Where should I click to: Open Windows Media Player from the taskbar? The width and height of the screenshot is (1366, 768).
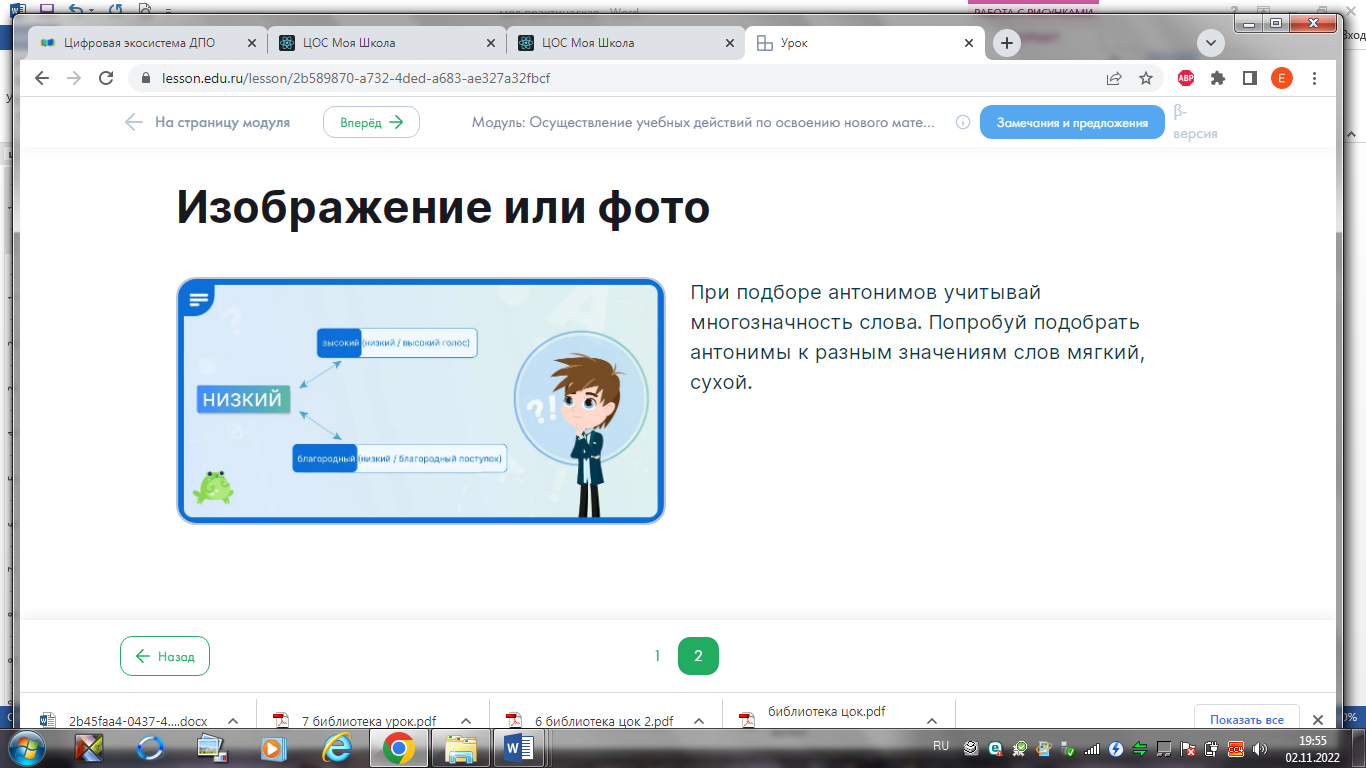(272, 747)
